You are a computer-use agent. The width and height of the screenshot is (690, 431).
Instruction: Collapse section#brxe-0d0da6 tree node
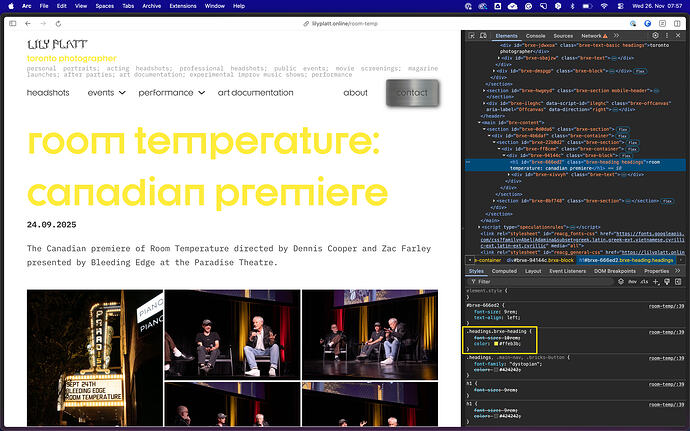484,129
